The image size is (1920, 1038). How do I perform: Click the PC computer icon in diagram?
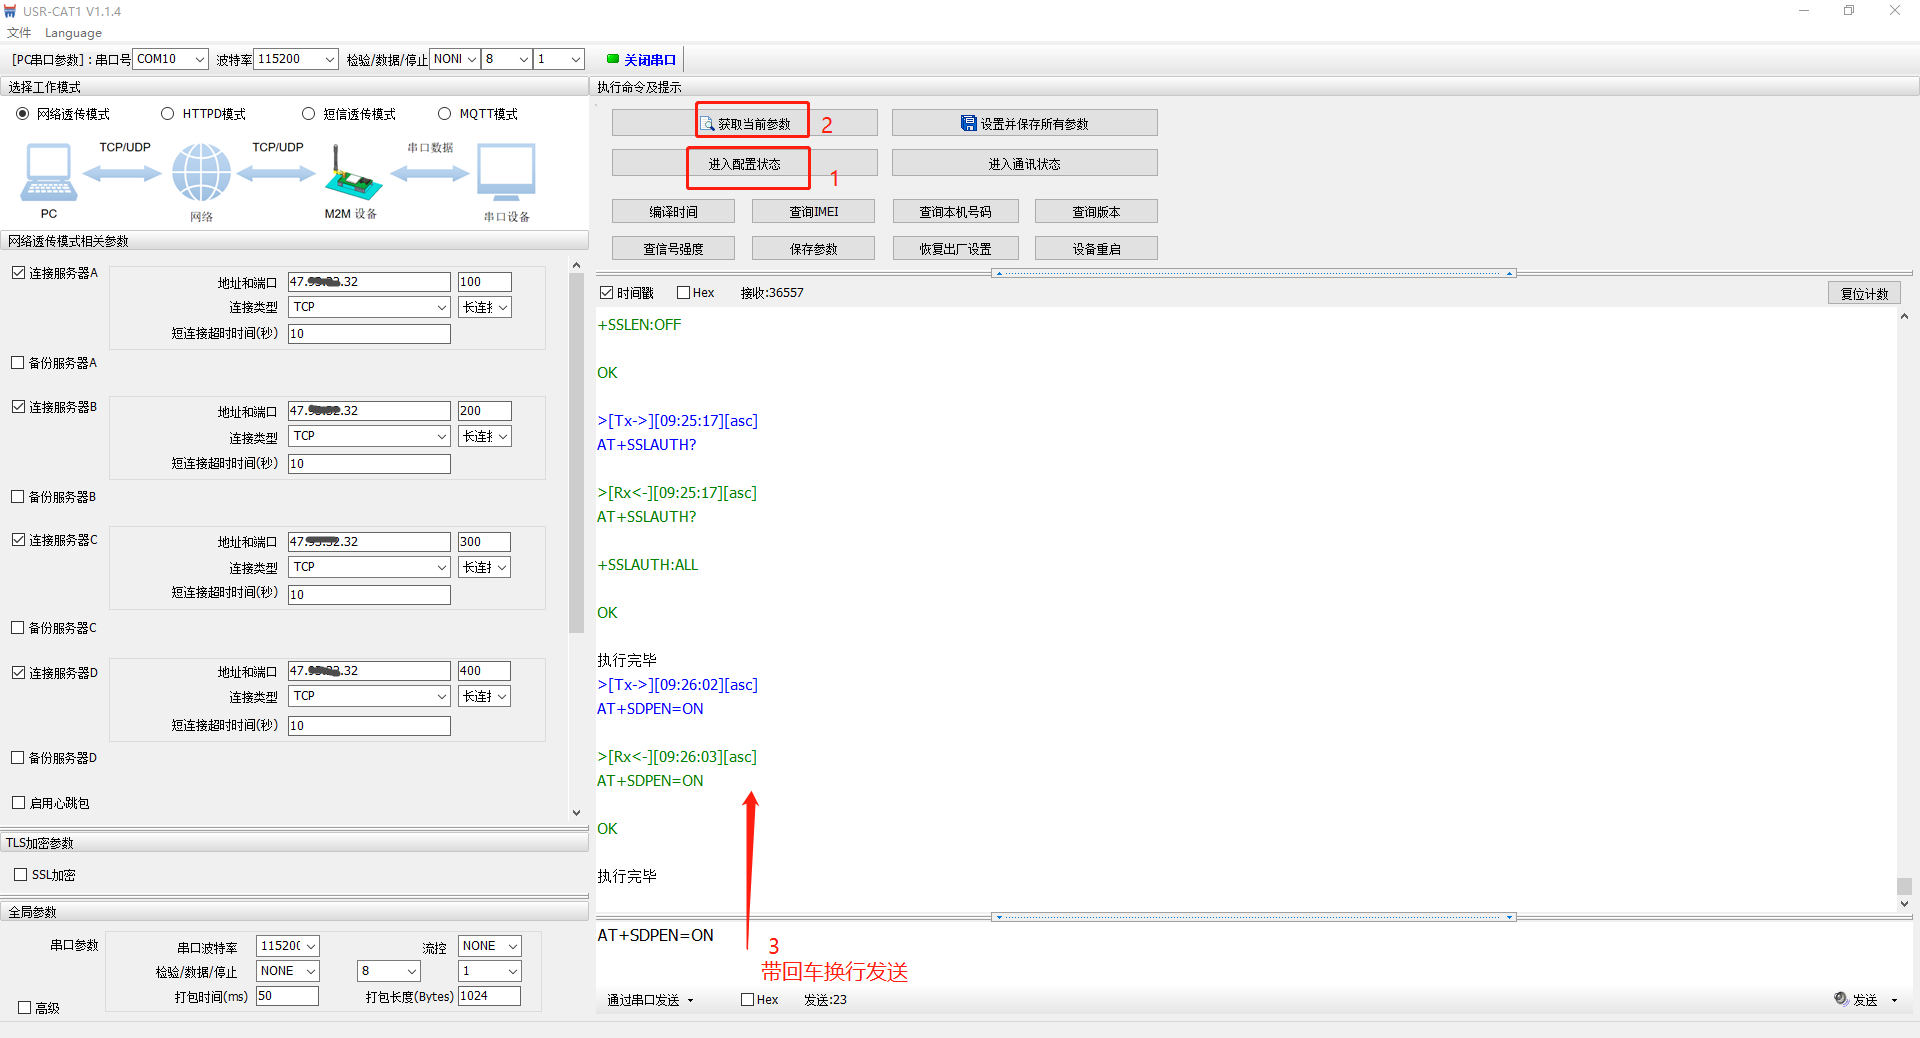pos(48,173)
